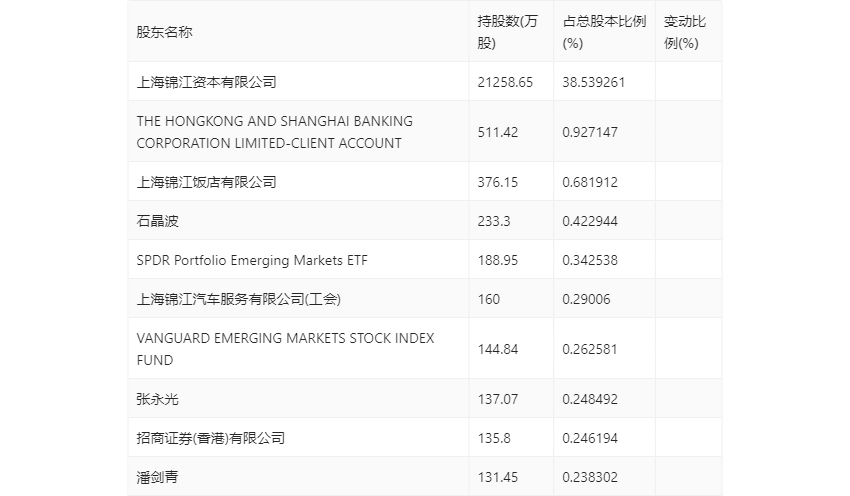Select shareholder 上海锦江饭店有限公司
The height and width of the screenshot is (496, 850).
[x=206, y=182]
